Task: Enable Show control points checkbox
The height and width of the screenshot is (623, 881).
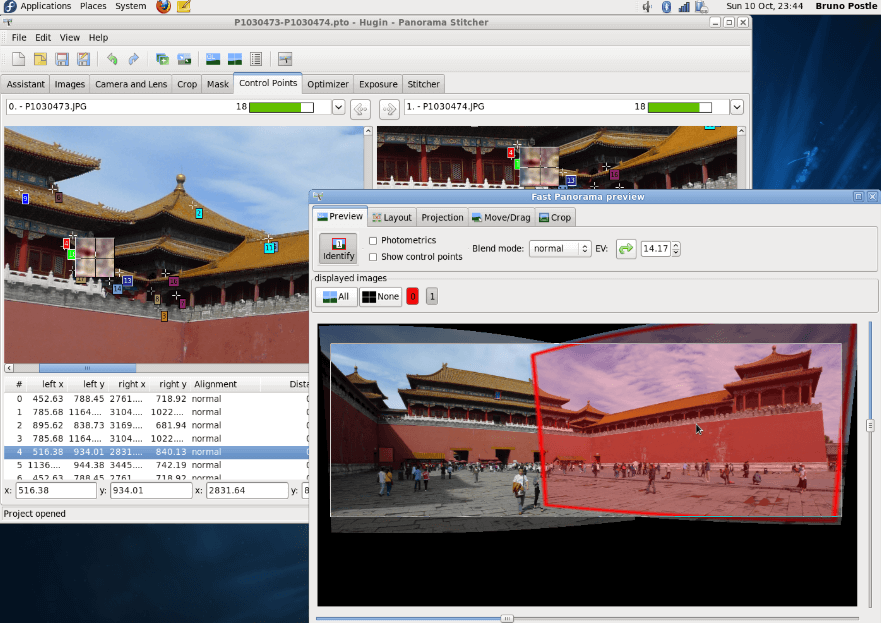Action: (373, 257)
